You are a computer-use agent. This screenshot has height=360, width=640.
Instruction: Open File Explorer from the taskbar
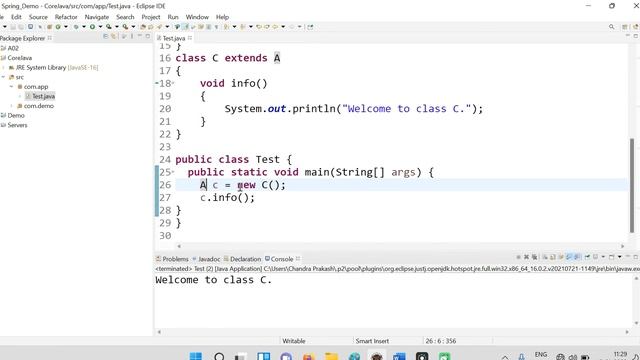(x=331, y=357)
